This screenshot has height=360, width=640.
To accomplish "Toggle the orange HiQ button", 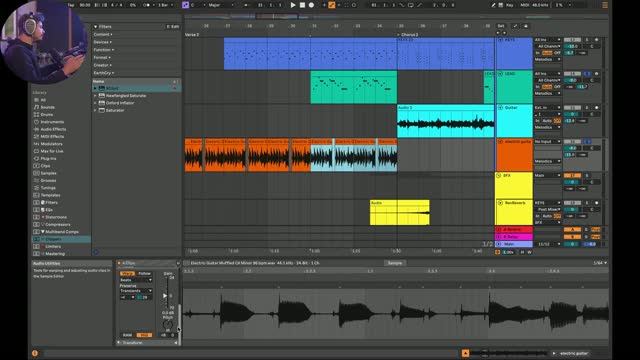I will point(144,335).
